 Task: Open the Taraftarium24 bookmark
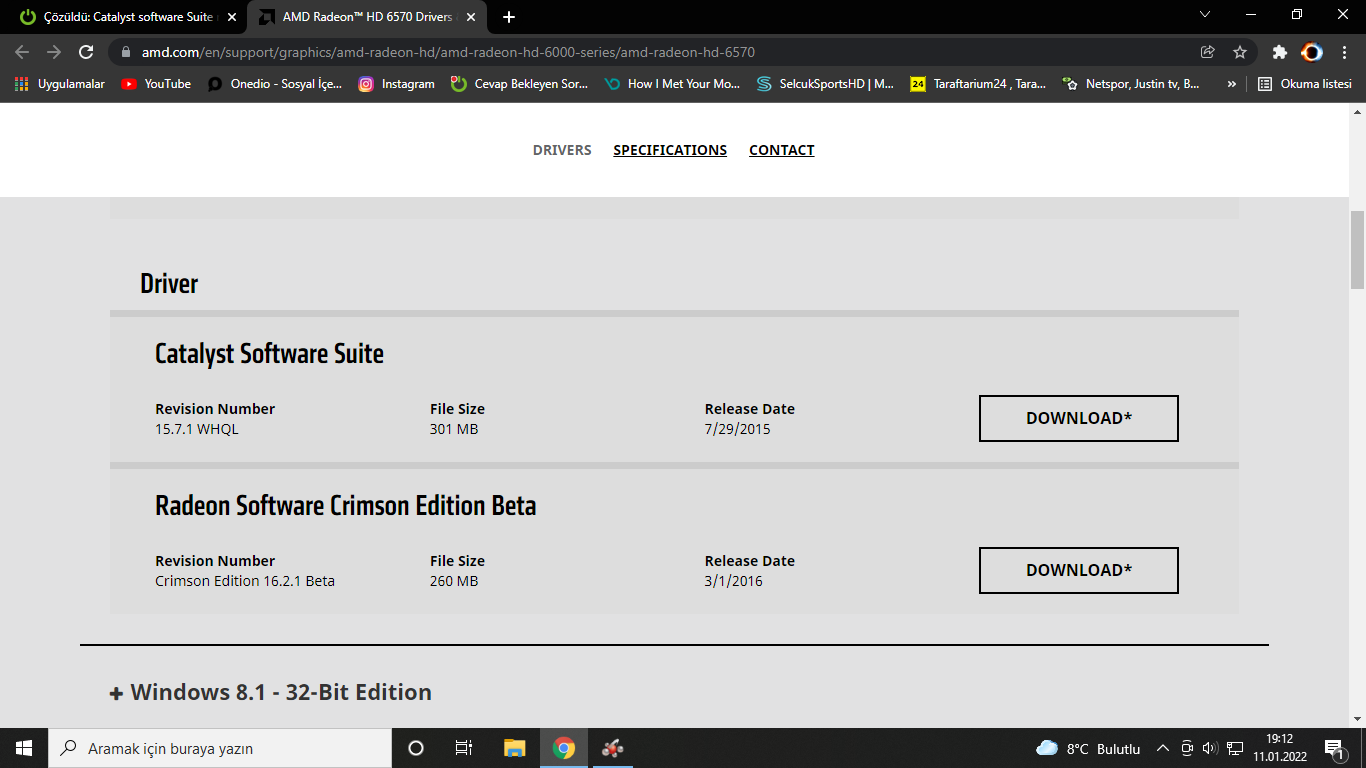pos(979,84)
